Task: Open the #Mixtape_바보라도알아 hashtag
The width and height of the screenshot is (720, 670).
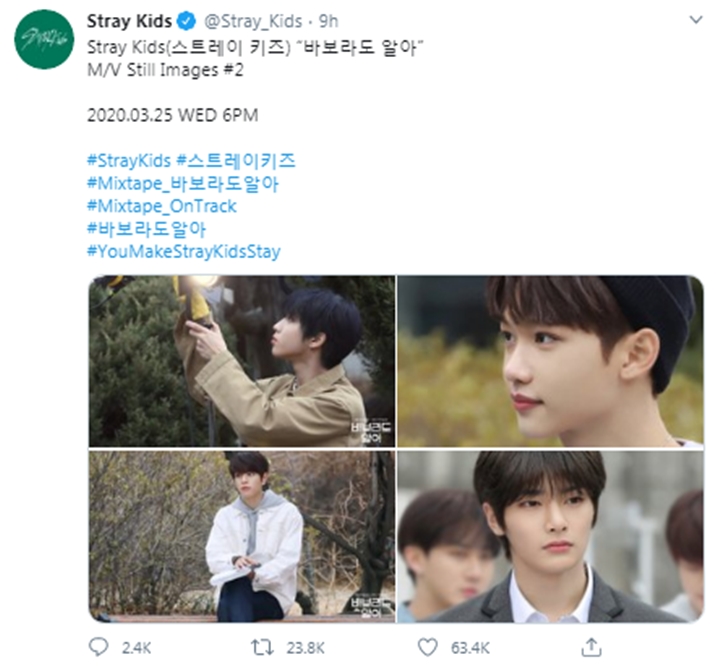Action: click(183, 184)
